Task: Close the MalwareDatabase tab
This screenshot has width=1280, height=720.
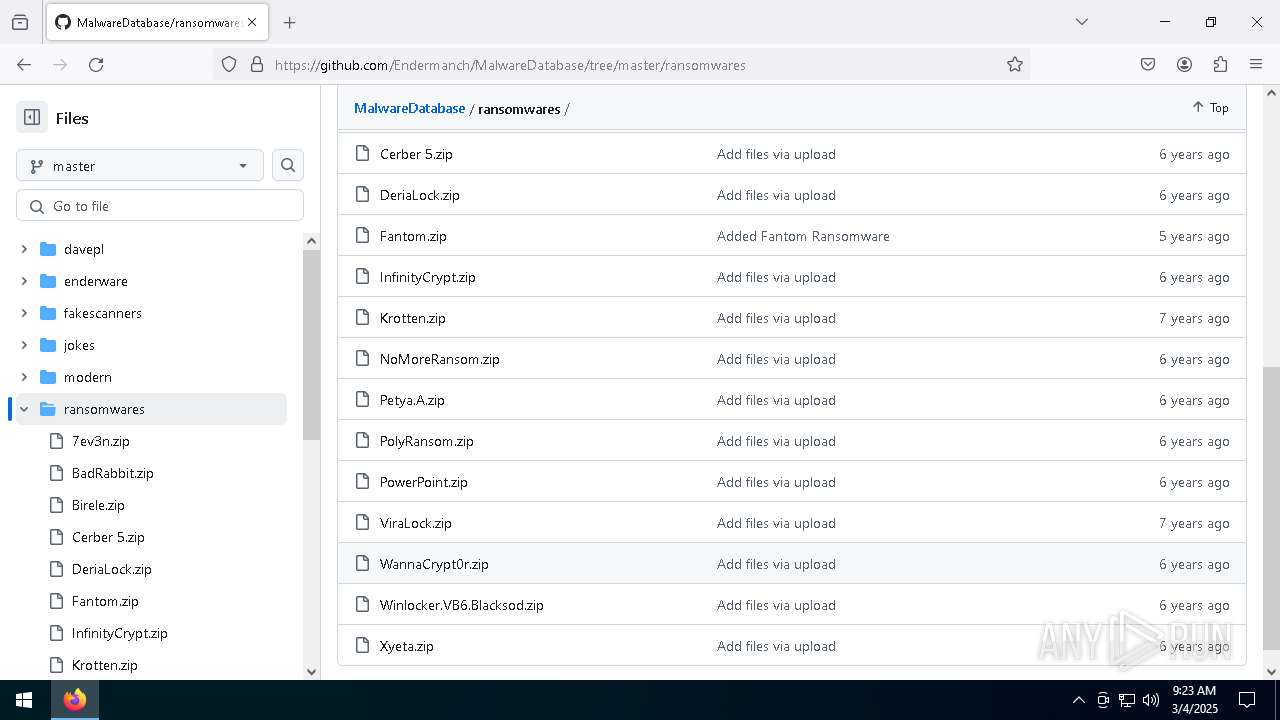Action: coord(253,22)
